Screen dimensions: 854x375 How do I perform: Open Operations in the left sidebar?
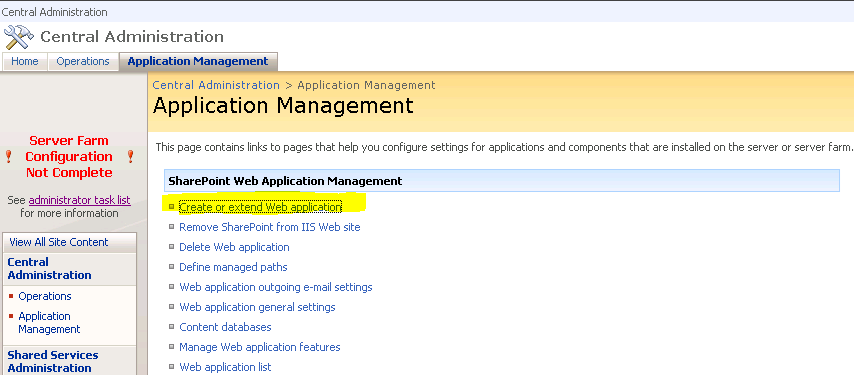pyautogui.click(x=45, y=296)
